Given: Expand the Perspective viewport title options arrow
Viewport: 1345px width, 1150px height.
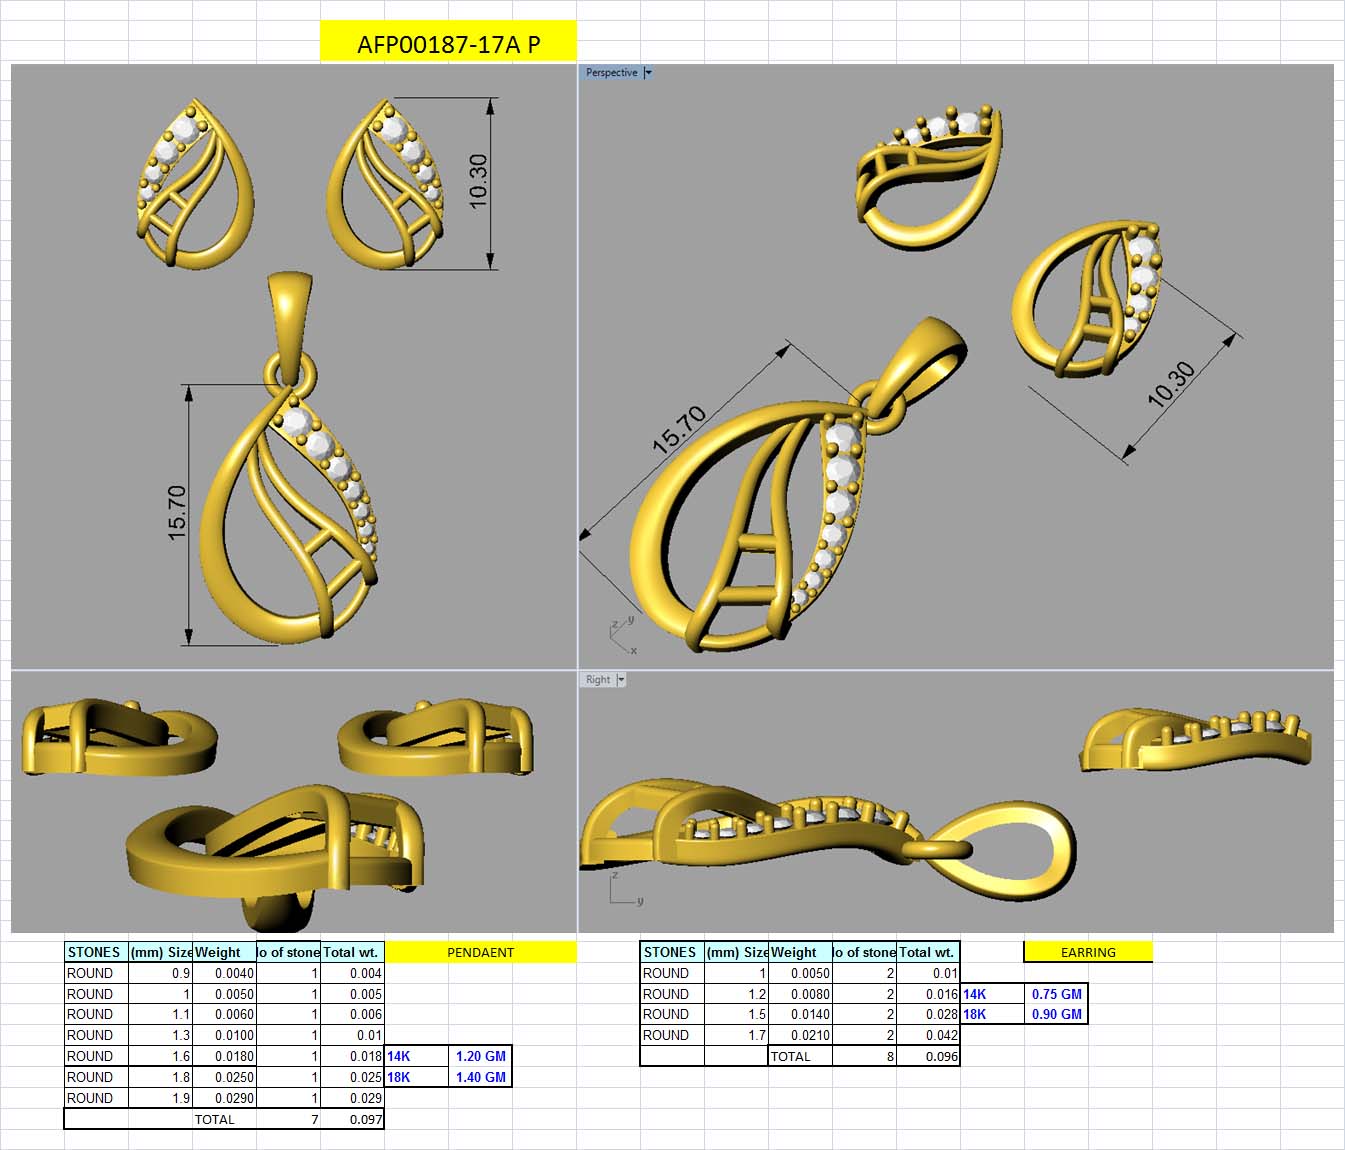Looking at the screenshot, I should click(648, 72).
